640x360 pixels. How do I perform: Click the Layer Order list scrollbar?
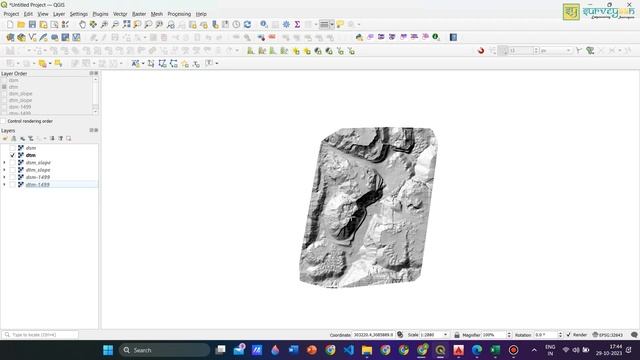95,96
